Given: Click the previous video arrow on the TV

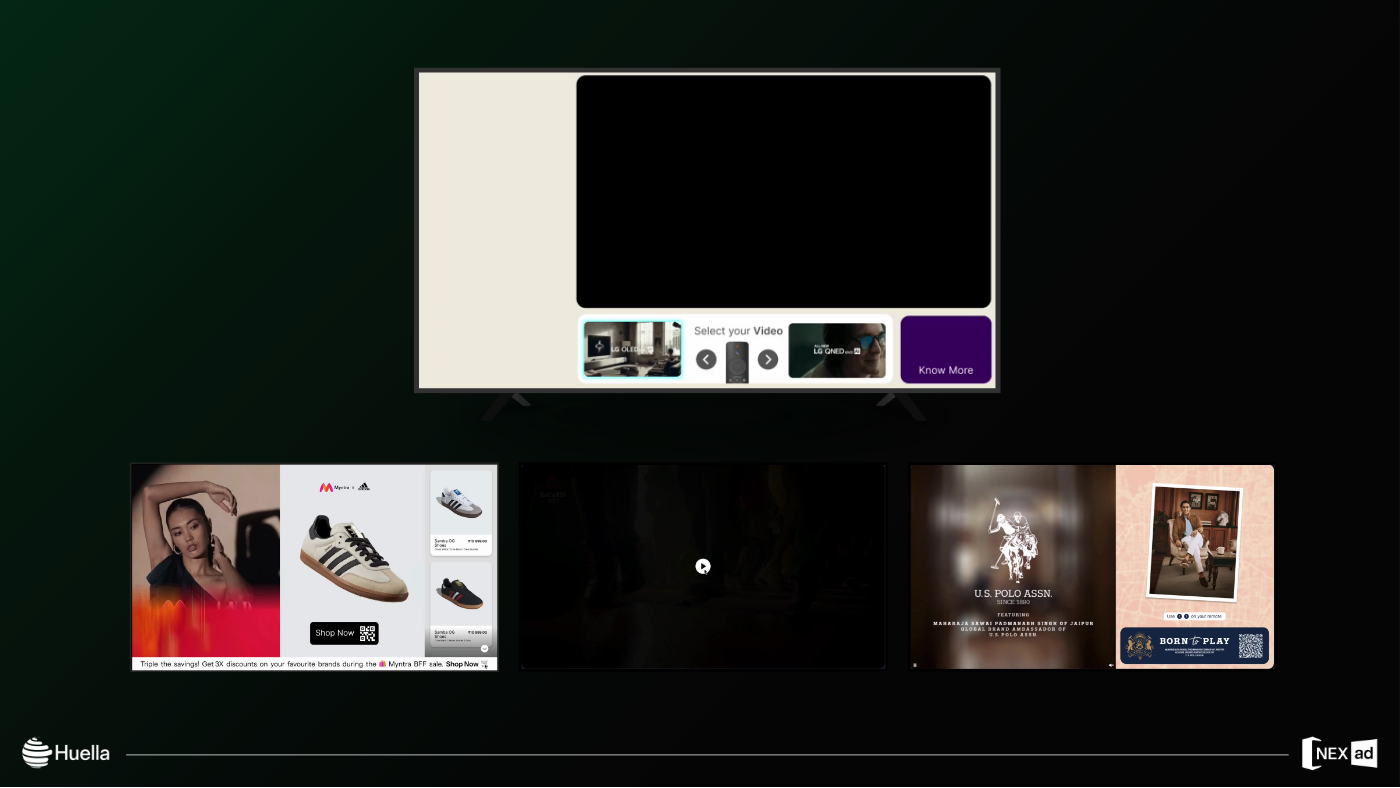Looking at the screenshot, I should click(706, 359).
